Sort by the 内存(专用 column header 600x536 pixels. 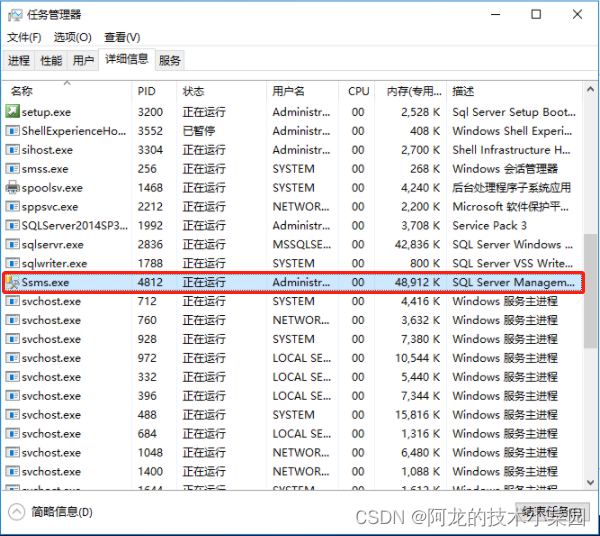pyautogui.click(x=410, y=91)
